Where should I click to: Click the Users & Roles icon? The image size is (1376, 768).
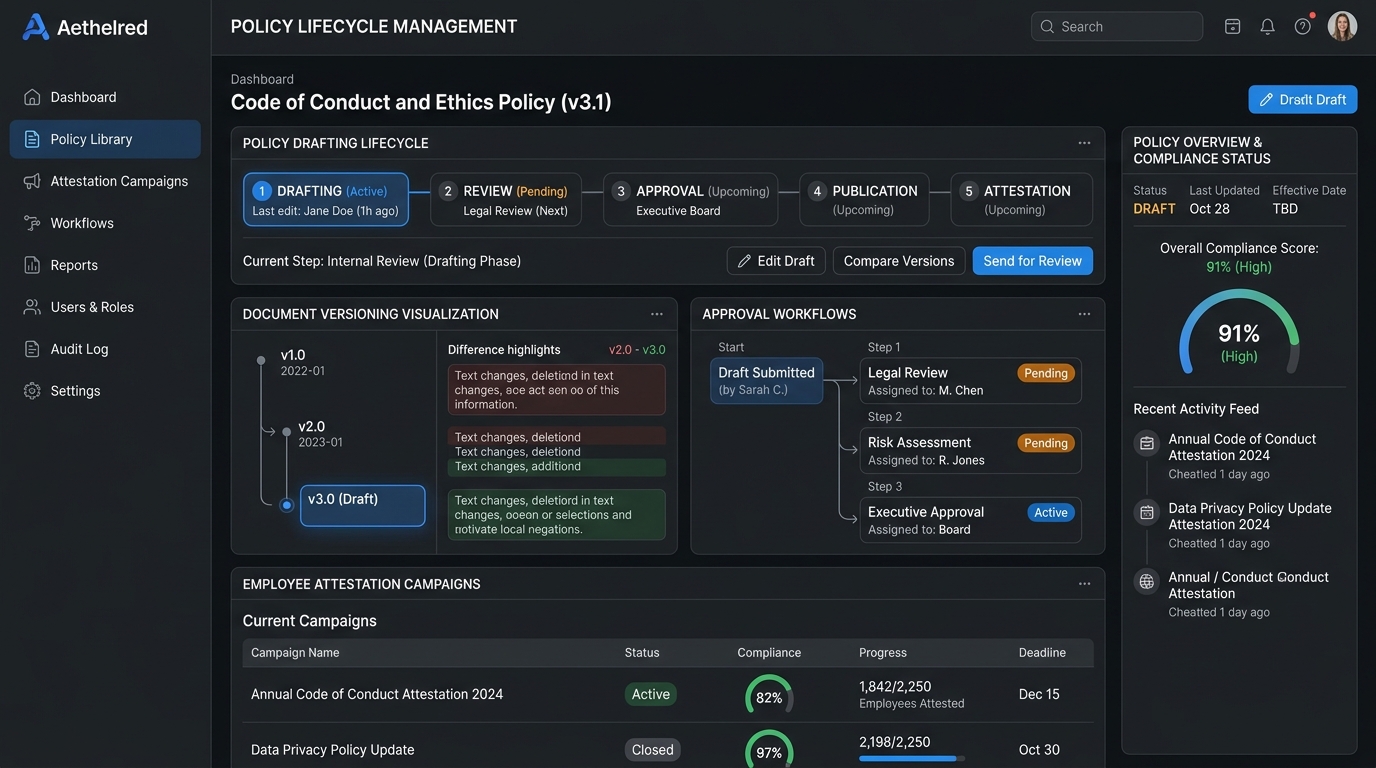(x=32, y=307)
